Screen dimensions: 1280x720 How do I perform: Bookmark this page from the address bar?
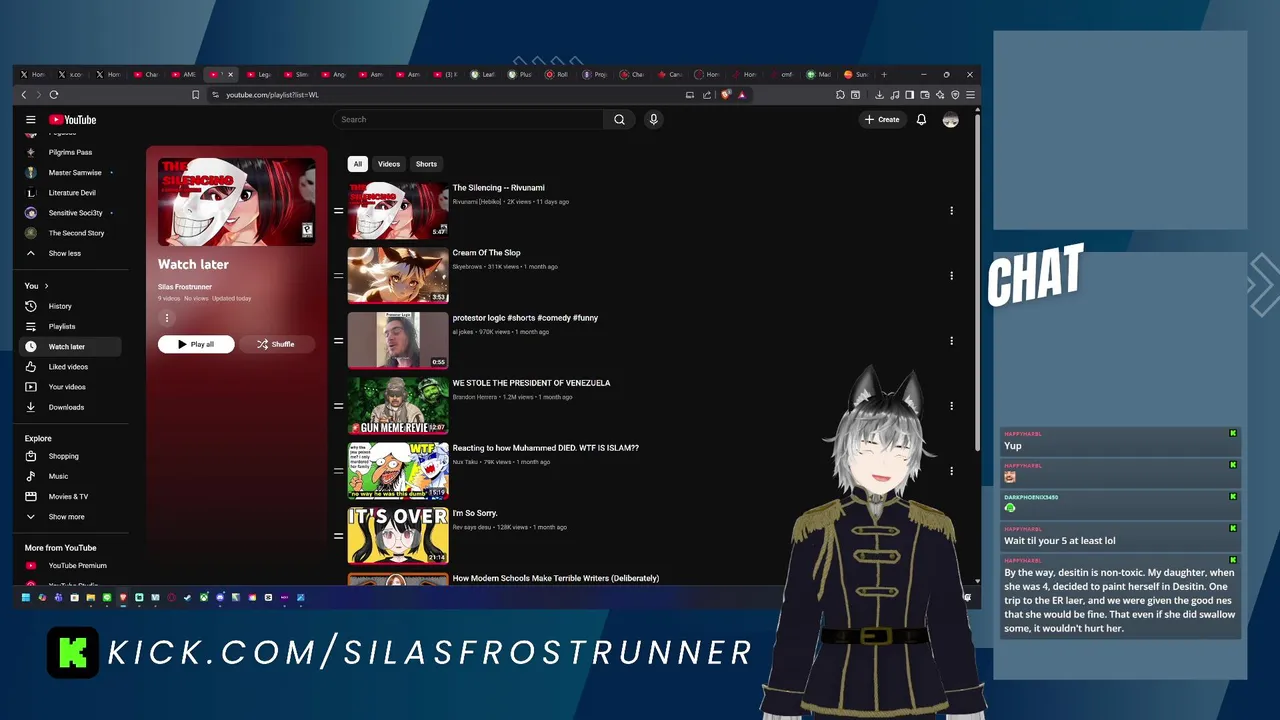(x=196, y=95)
